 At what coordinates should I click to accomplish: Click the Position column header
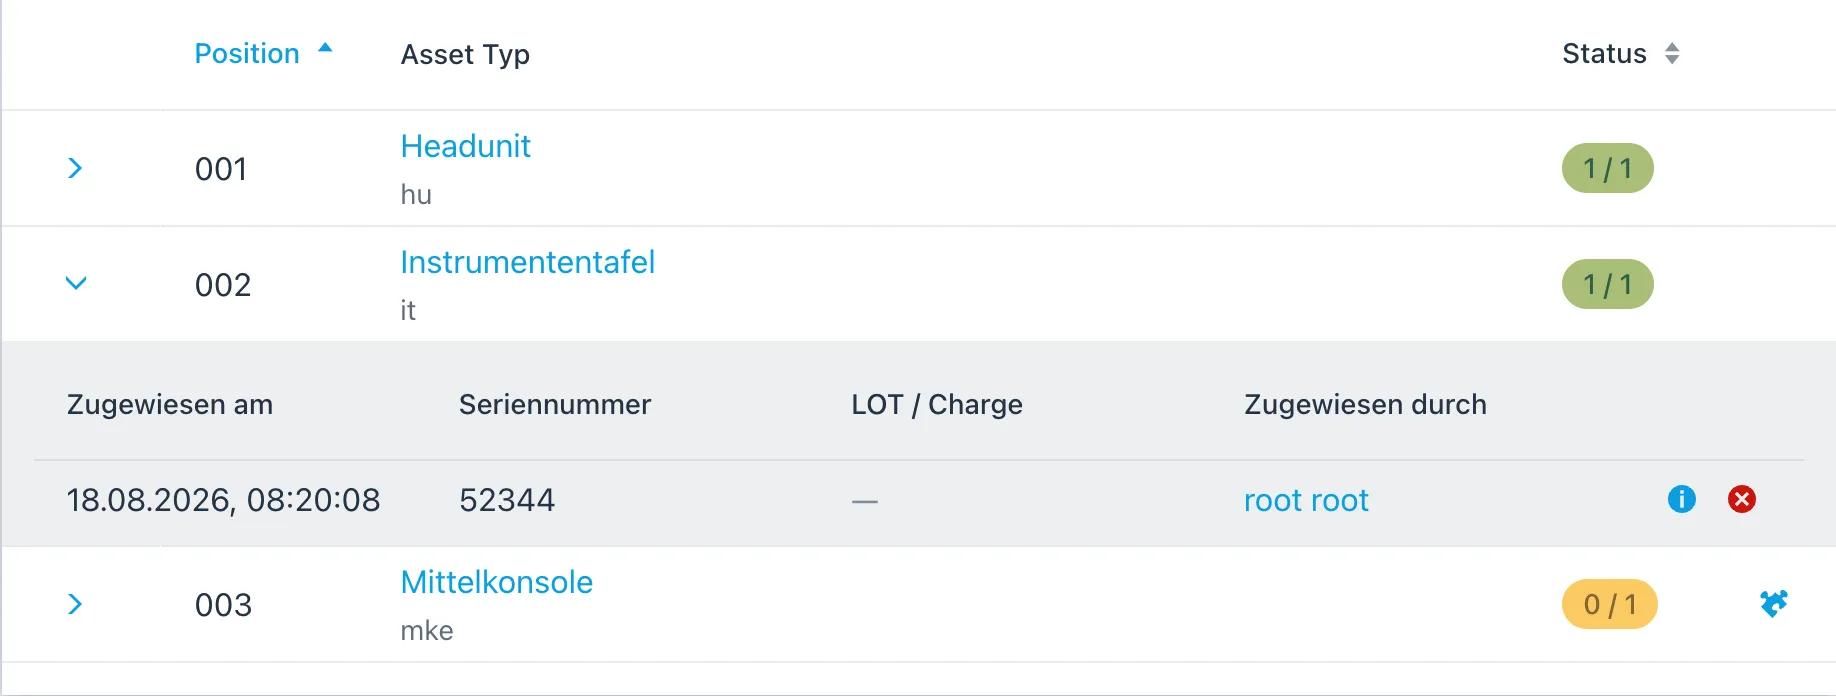[x=247, y=53]
